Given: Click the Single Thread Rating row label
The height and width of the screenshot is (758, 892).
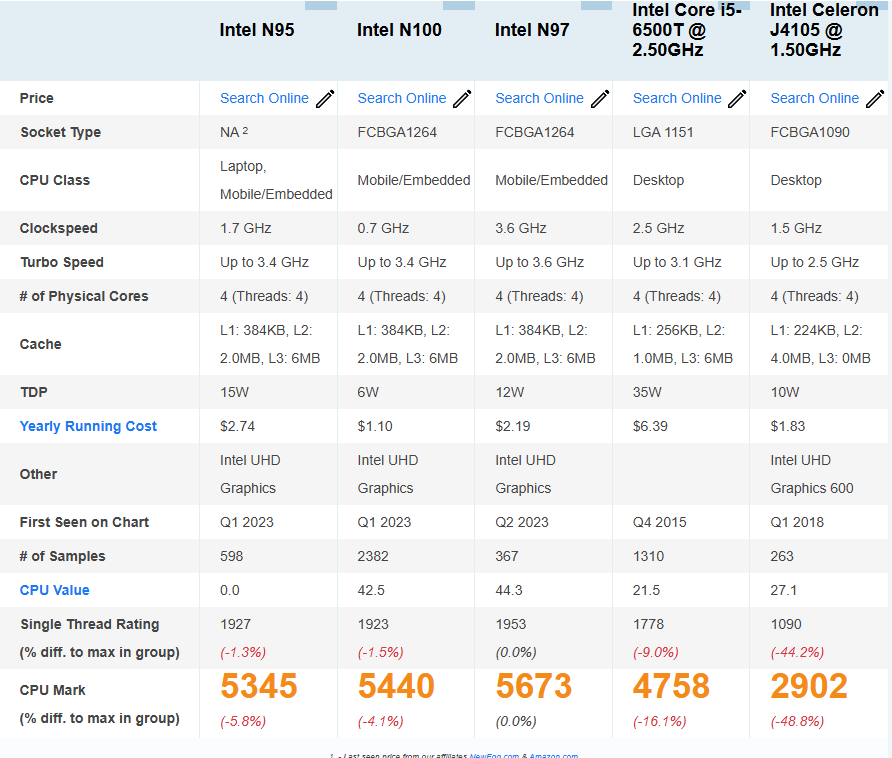Looking at the screenshot, I should point(89,624).
